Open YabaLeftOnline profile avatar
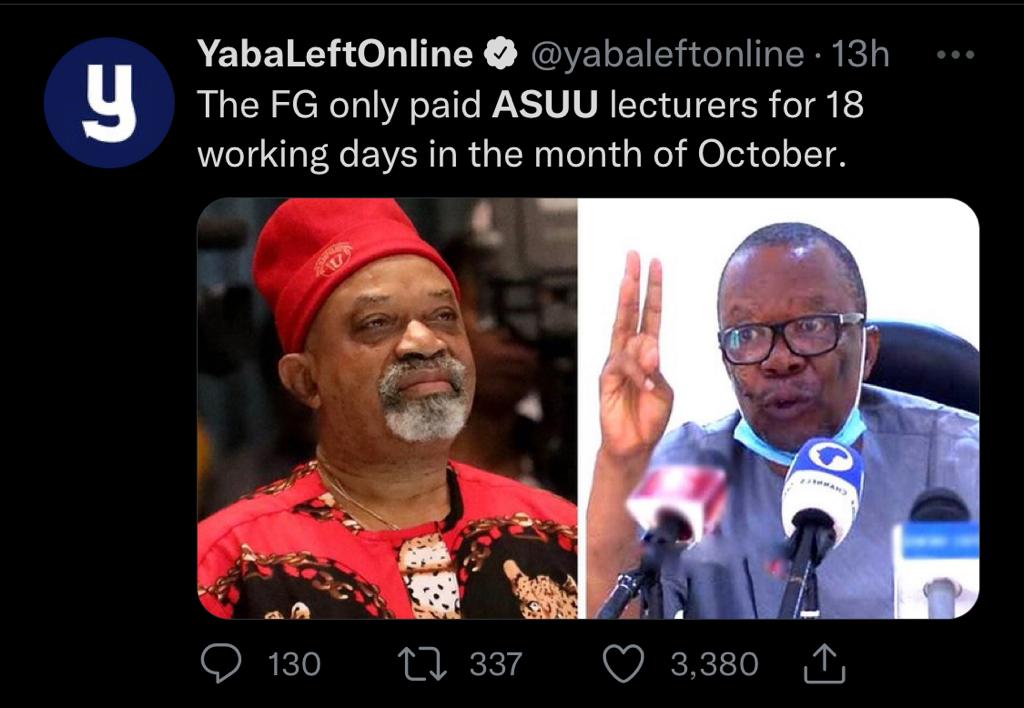This screenshot has height=708, width=1024. coord(109,103)
